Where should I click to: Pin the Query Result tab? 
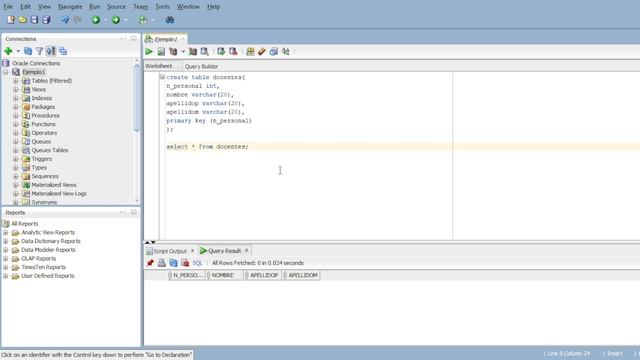(x=150, y=263)
